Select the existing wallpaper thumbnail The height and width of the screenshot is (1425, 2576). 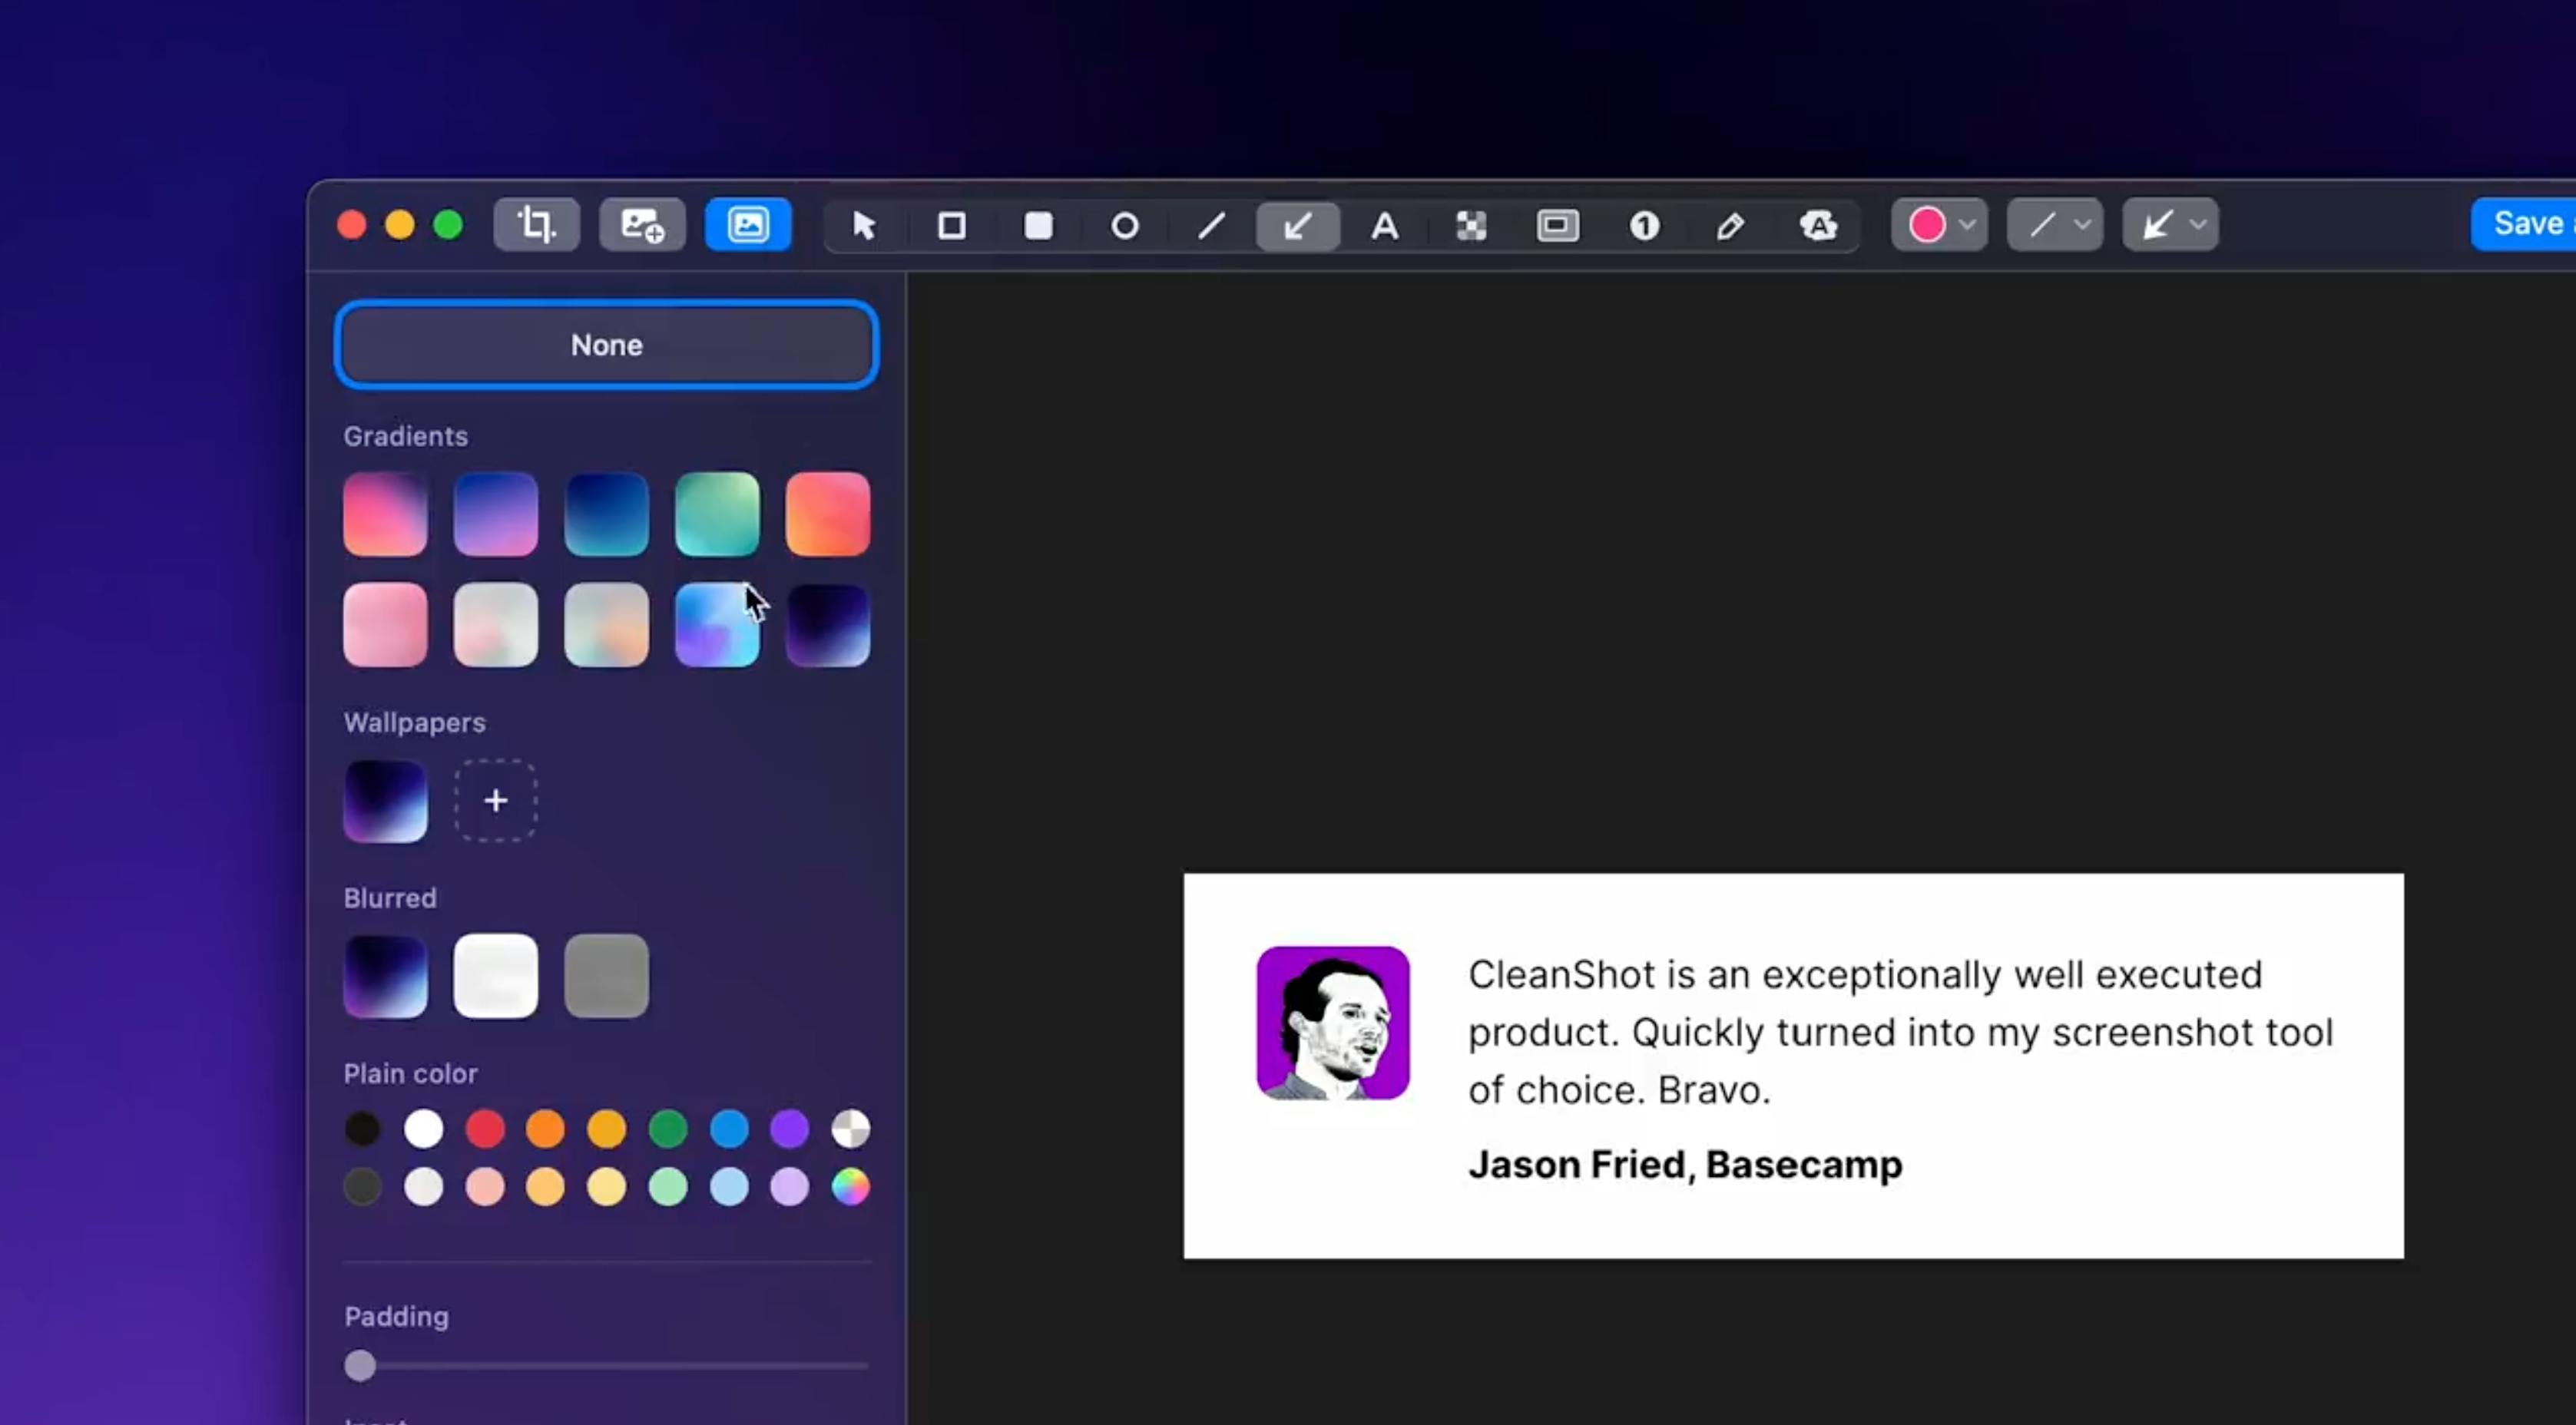(385, 801)
